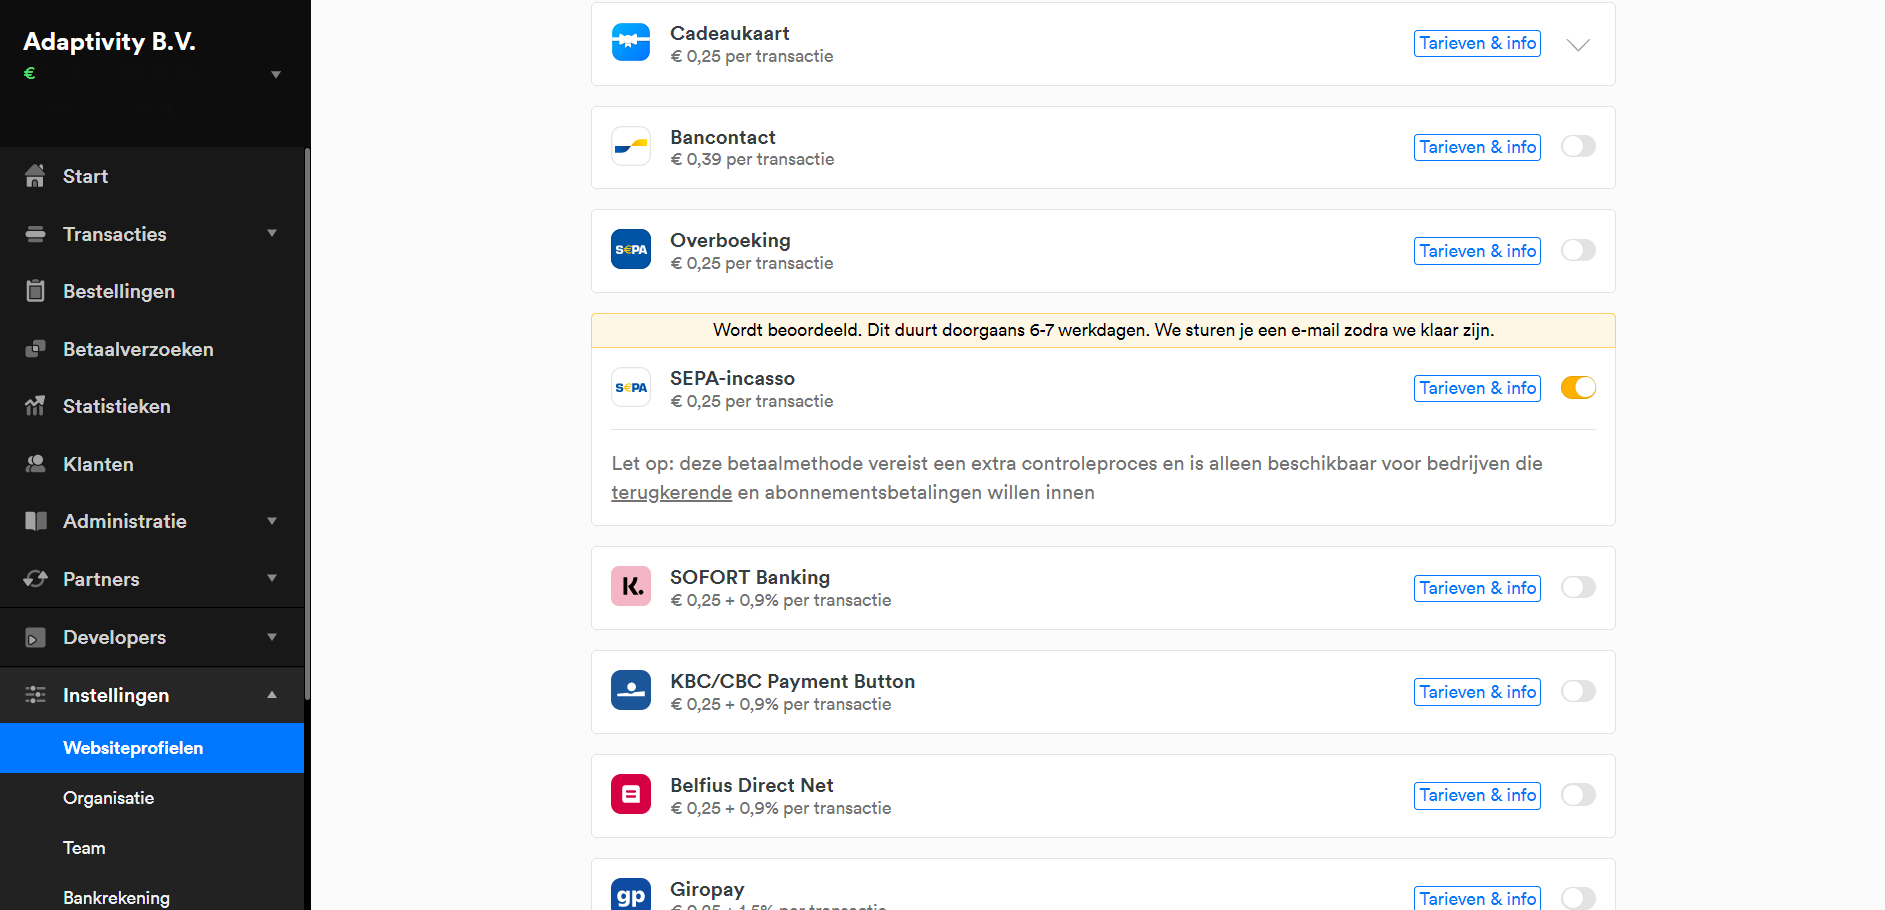Open Tarieven & info for KBC/CBC

click(1477, 692)
